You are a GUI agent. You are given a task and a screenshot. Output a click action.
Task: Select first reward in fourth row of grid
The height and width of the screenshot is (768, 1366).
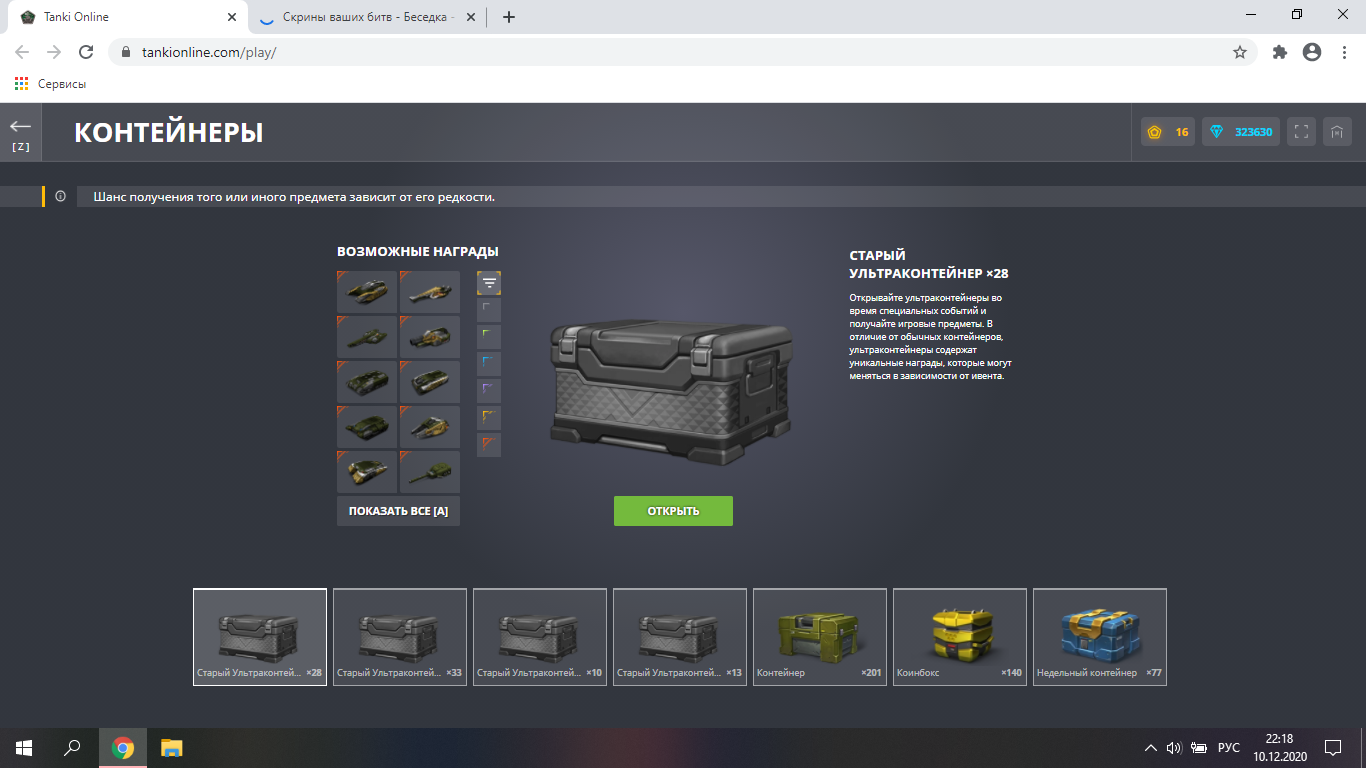(367, 427)
